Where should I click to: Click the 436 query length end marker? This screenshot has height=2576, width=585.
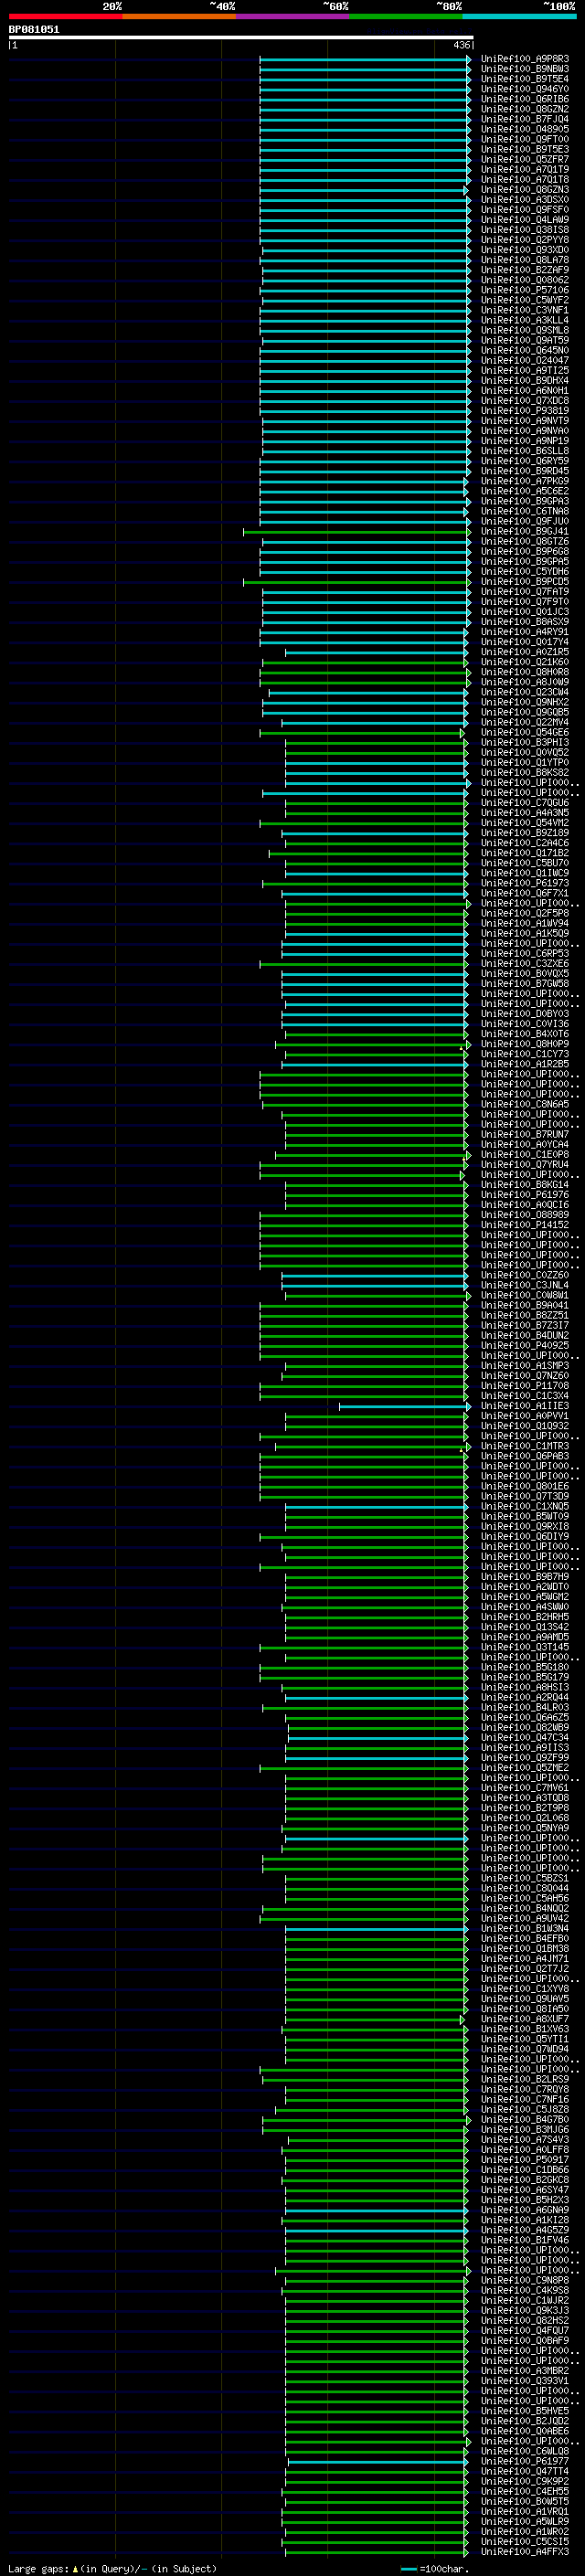461,45
